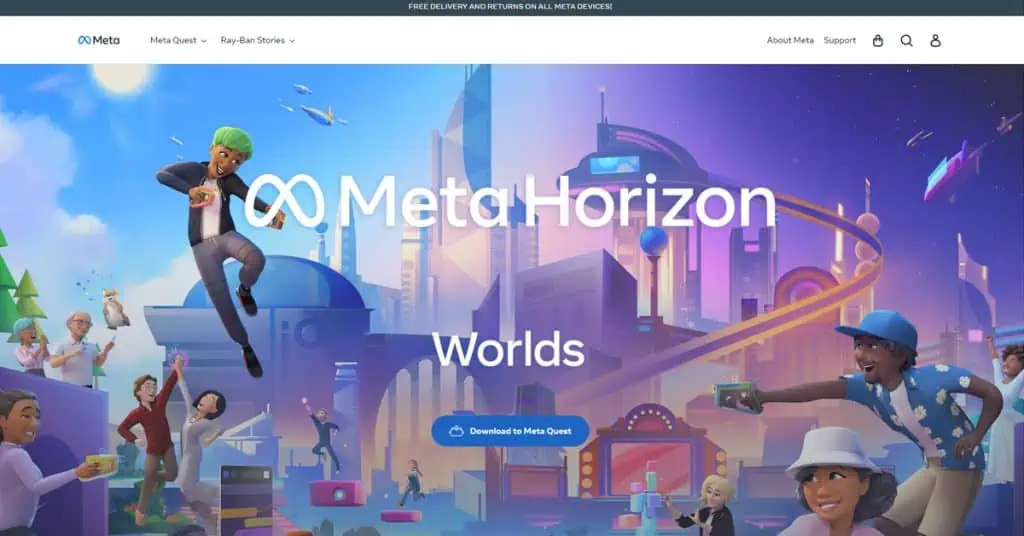Click the Meta logo in the header
Screen dimensions: 1024x536
click(x=99, y=40)
